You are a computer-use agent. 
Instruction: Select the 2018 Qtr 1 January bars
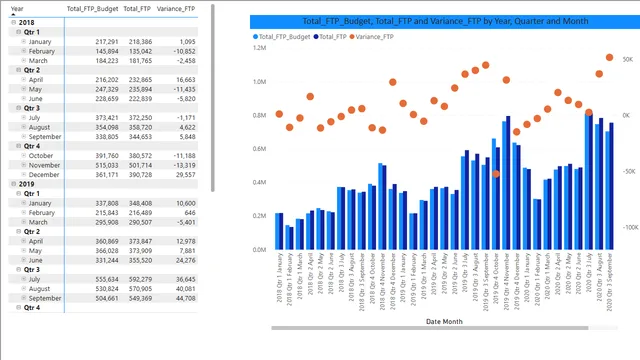279,231
